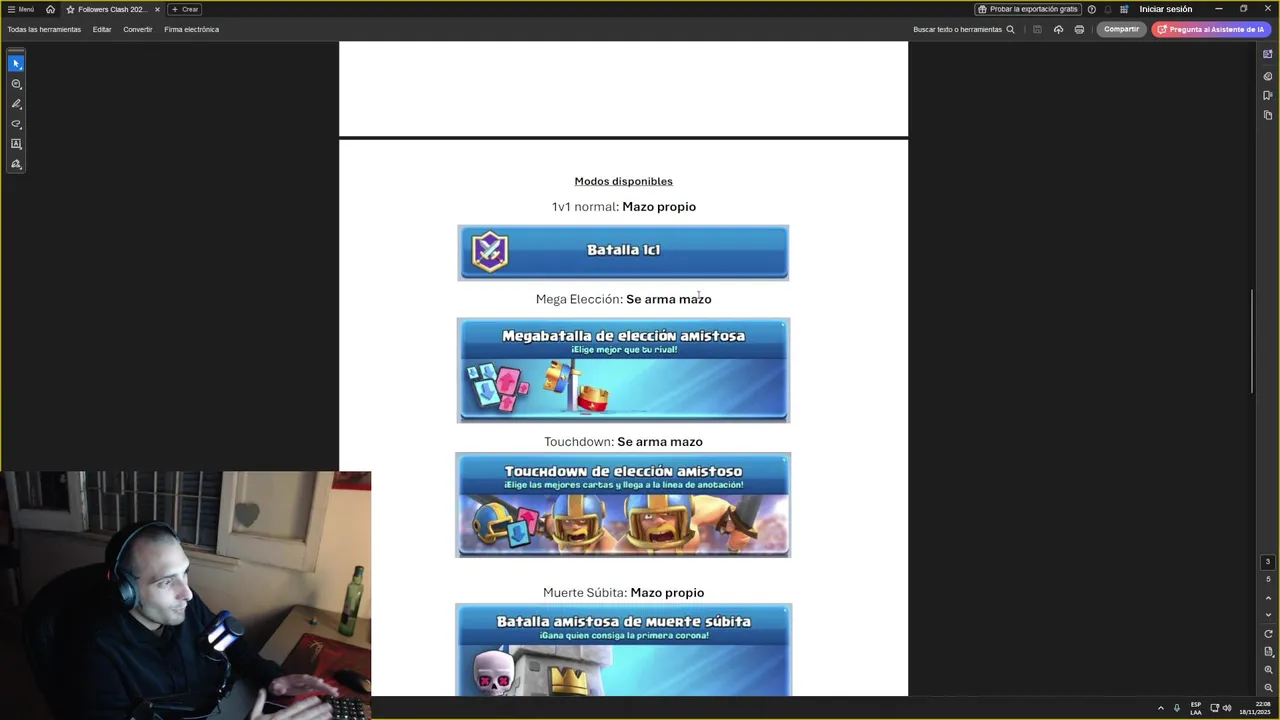Image resolution: width=1280 pixels, height=720 pixels.
Task: Open Todas las herramientas
Action: 44,29
